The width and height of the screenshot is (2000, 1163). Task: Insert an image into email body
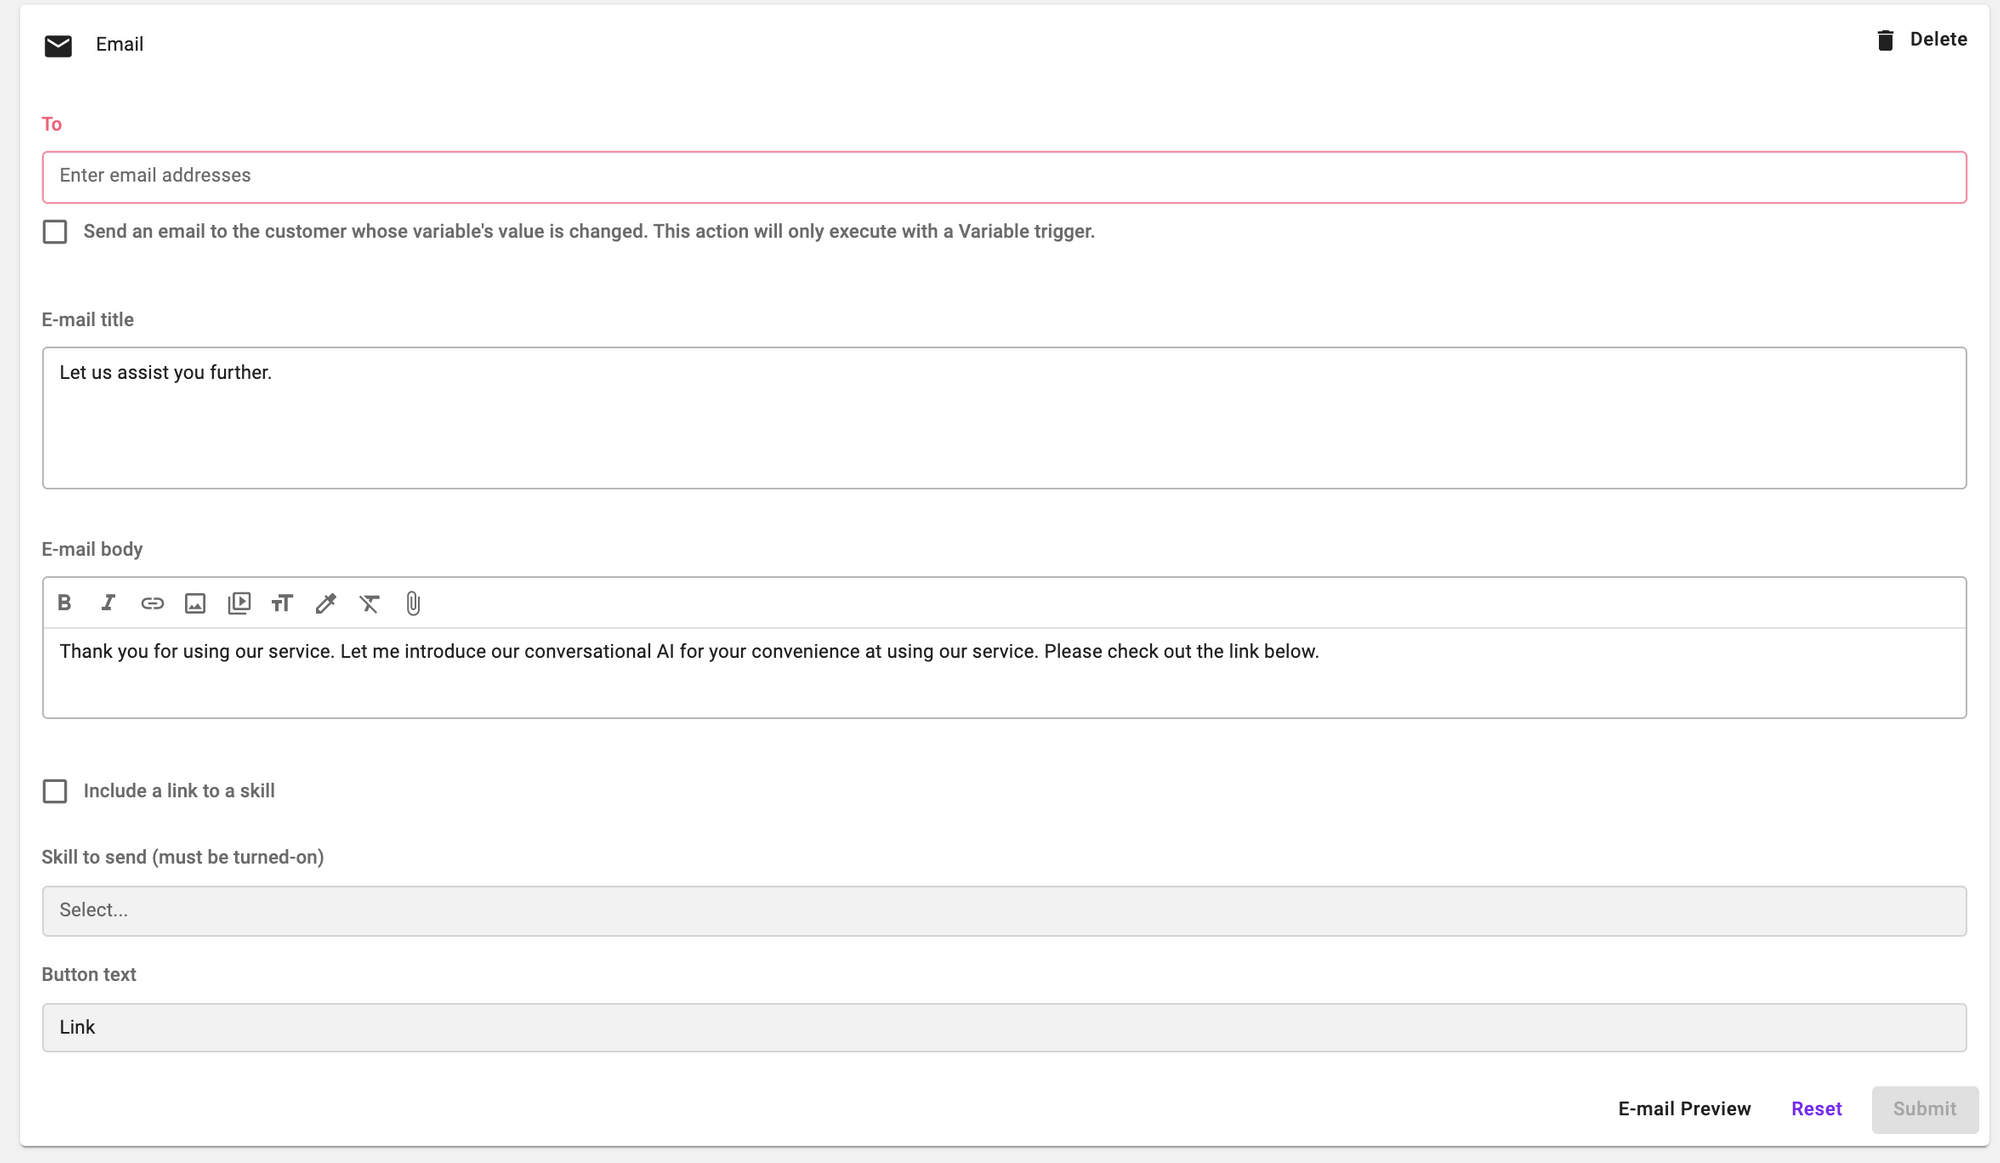pyautogui.click(x=195, y=603)
